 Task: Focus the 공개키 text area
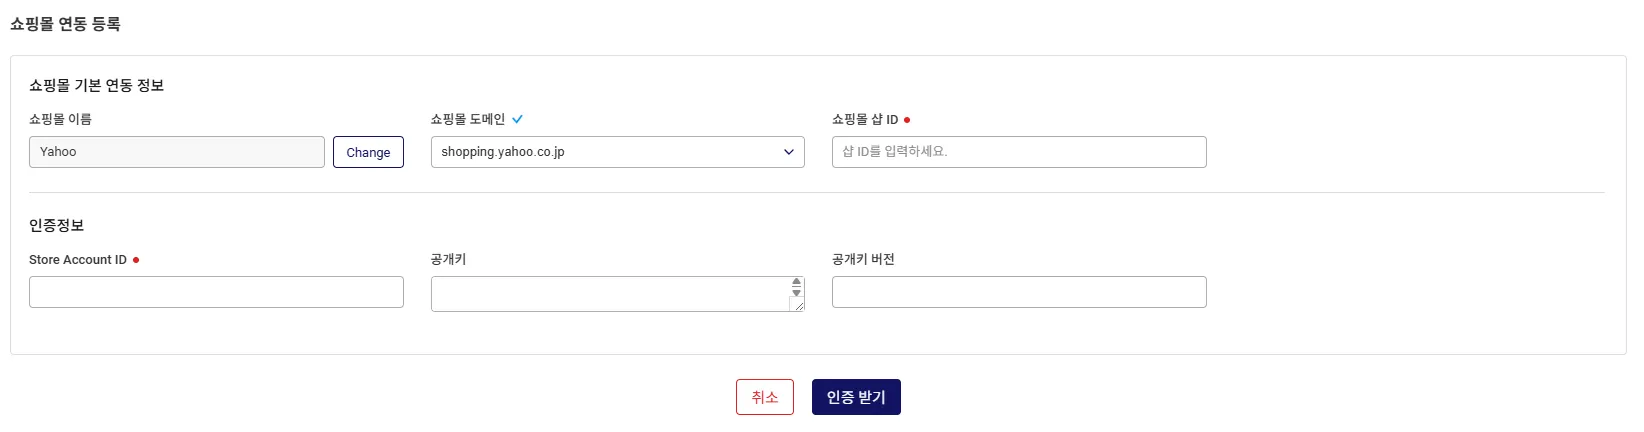610,294
